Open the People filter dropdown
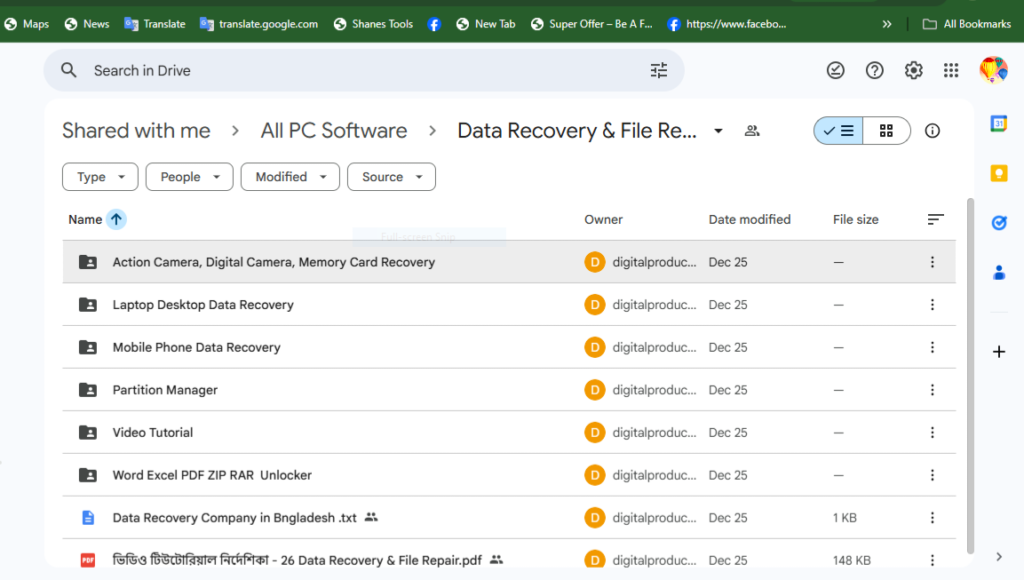Viewport: 1024px width, 580px height. click(x=189, y=177)
